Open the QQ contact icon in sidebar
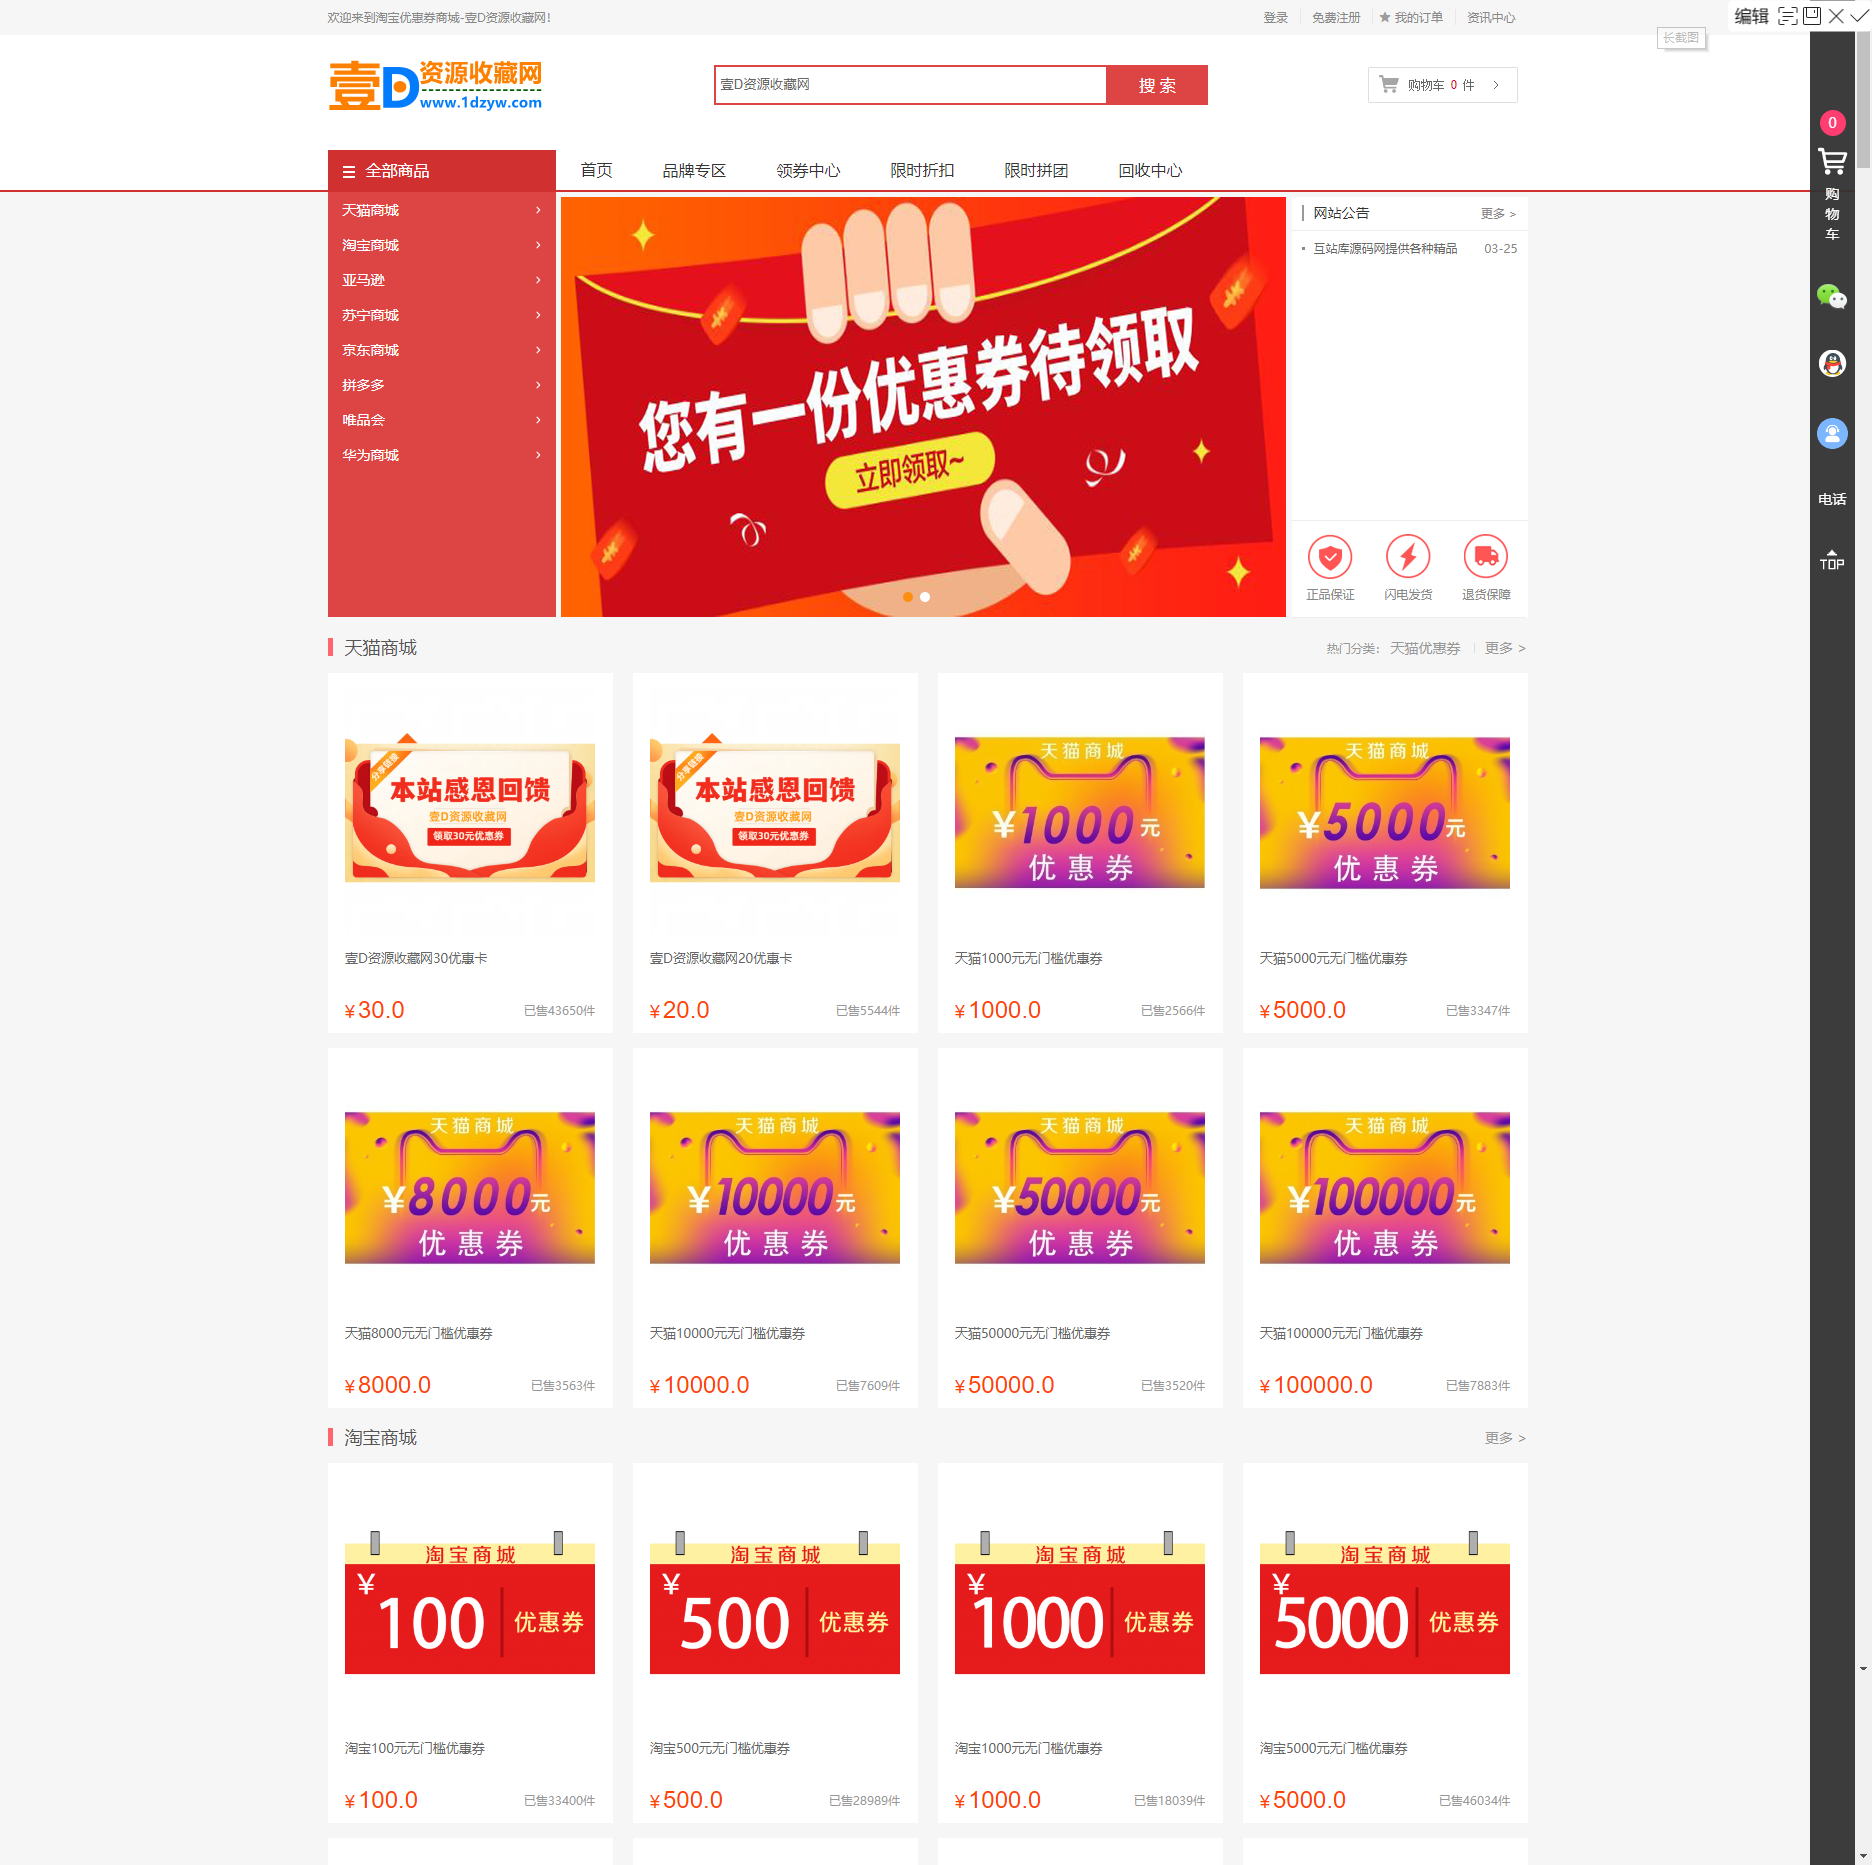Screen dimensions: 1872x1865 (1831, 364)
